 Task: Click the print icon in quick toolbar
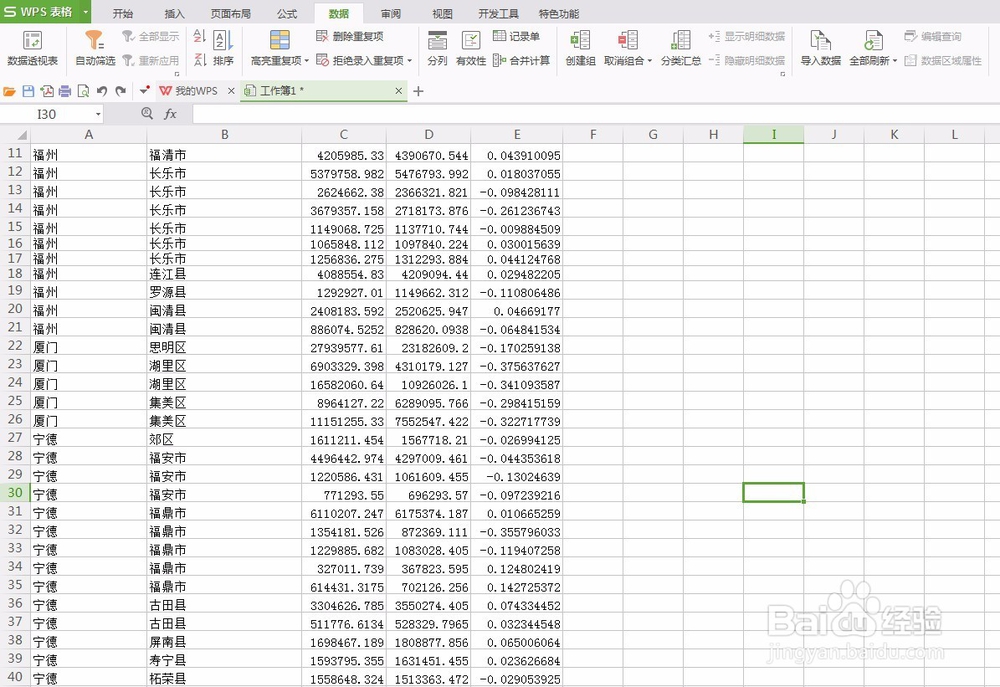[x=64, y=91]
